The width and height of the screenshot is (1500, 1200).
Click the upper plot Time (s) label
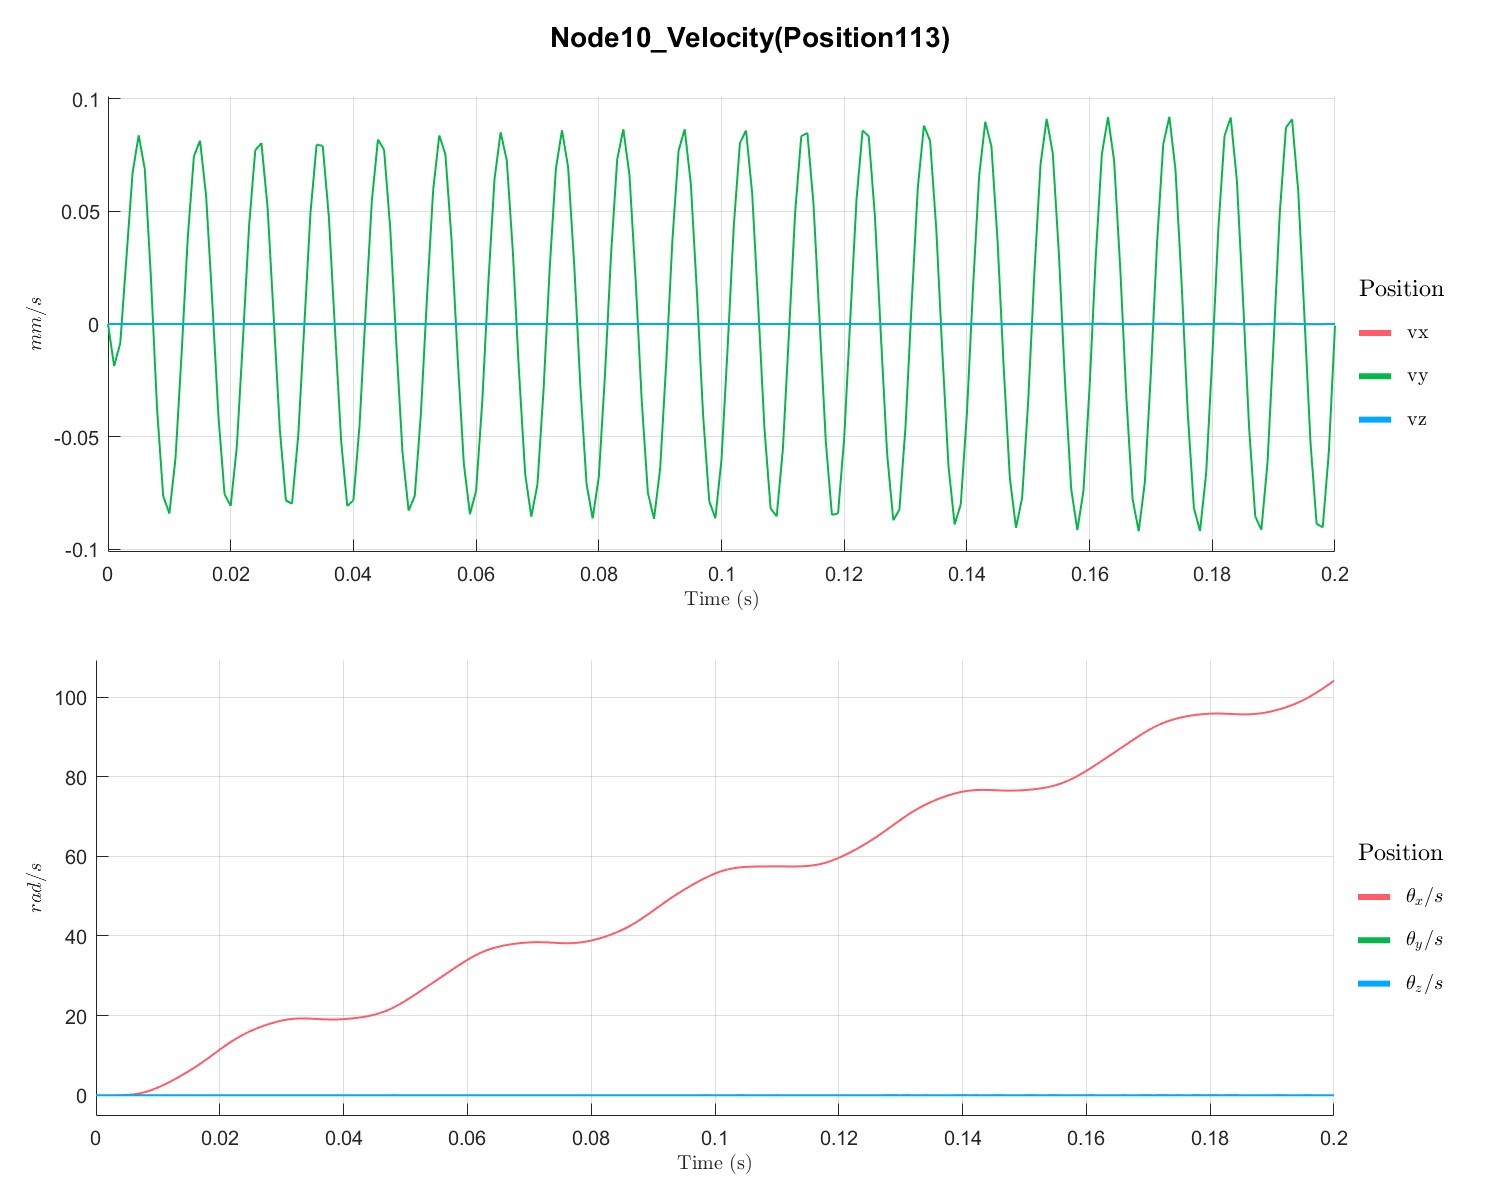click(x=721, y=599)
